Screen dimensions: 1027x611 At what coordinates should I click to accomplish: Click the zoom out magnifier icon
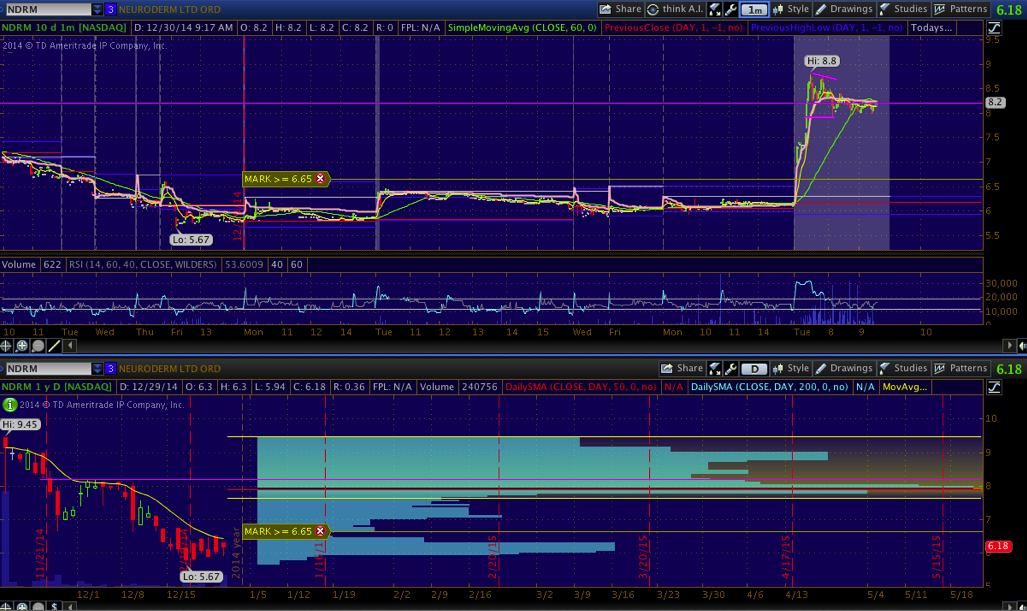(x=38, y=345)
